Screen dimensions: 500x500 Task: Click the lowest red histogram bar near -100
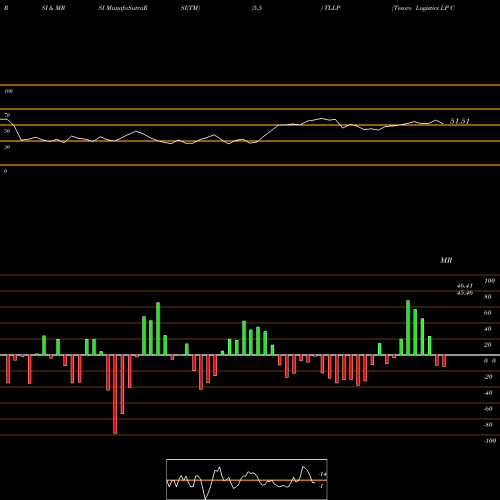(x=115, y=394)
